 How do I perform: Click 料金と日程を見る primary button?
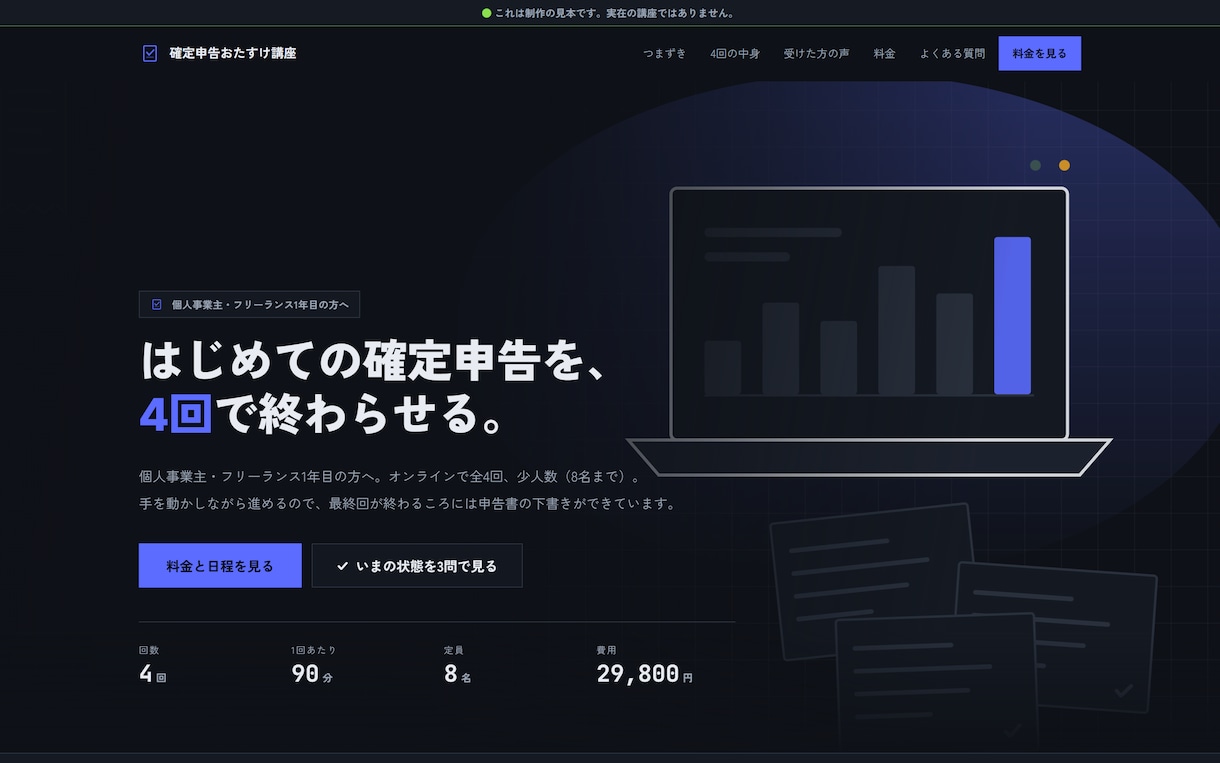click(220, 566)
